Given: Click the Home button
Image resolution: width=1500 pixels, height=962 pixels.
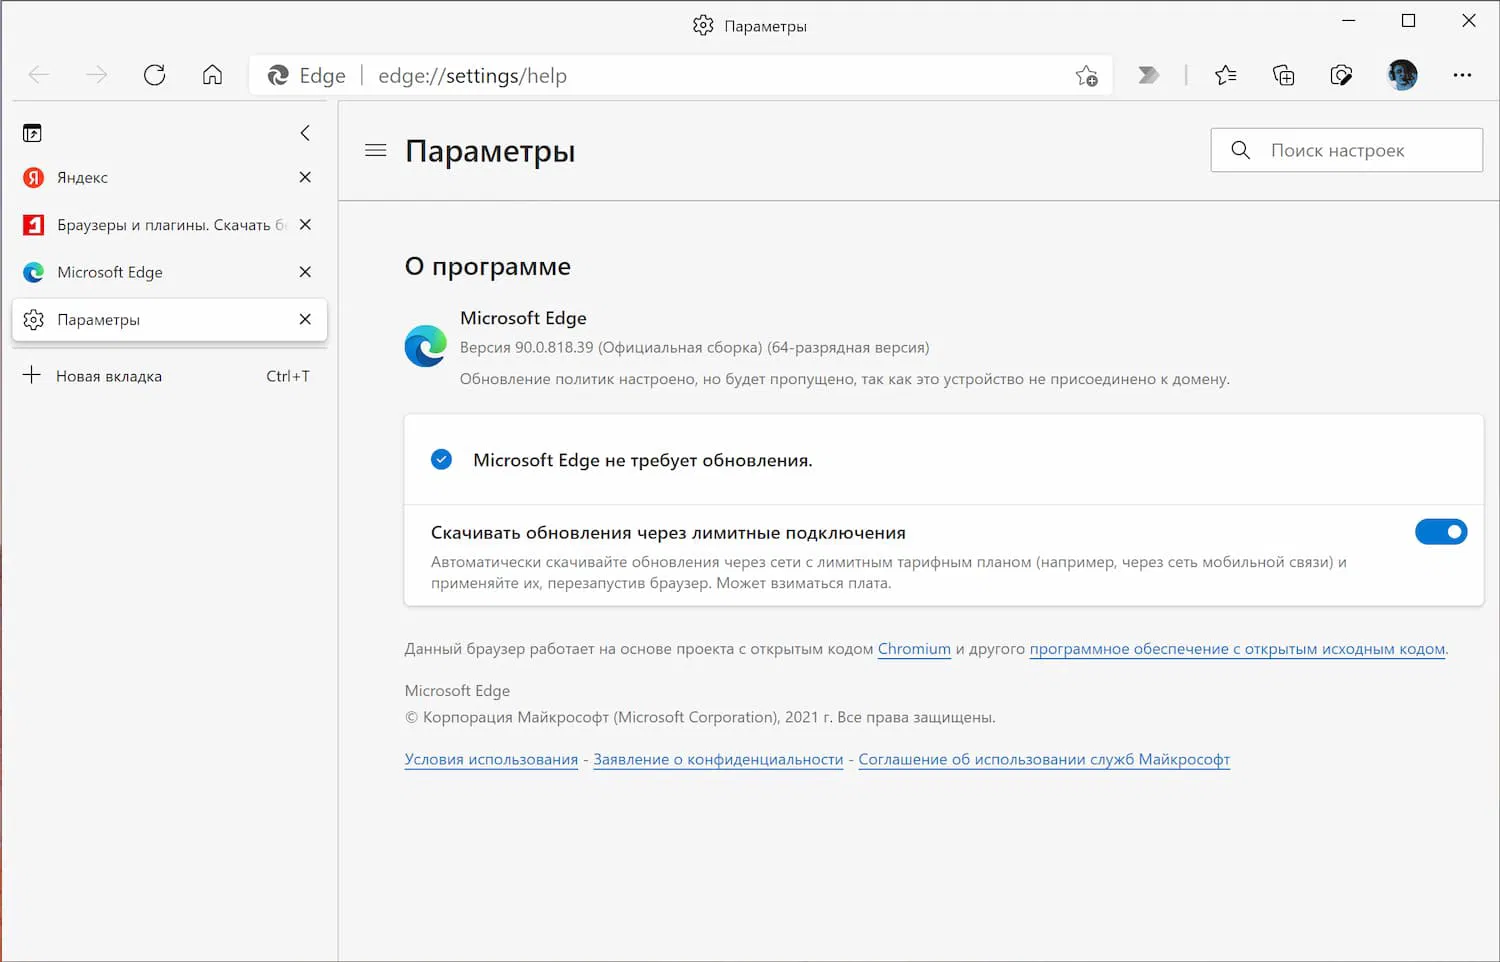Looking at the screenshot, I should pos(211,75).
